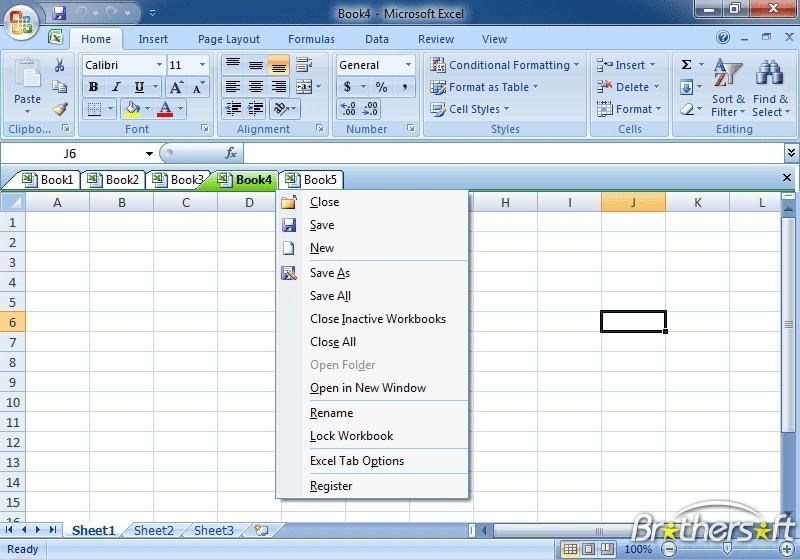Apply Accounting dollar number format
The image size is (800, 560).
point(347,87)
